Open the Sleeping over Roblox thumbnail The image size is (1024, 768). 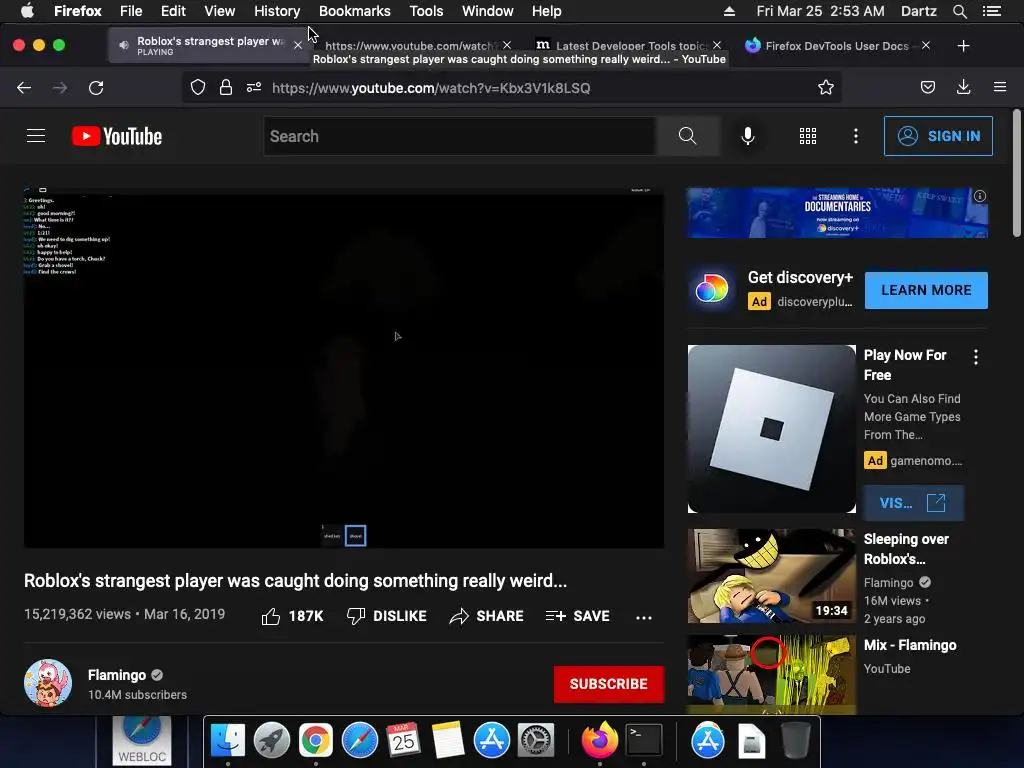[x=771, y=576]
